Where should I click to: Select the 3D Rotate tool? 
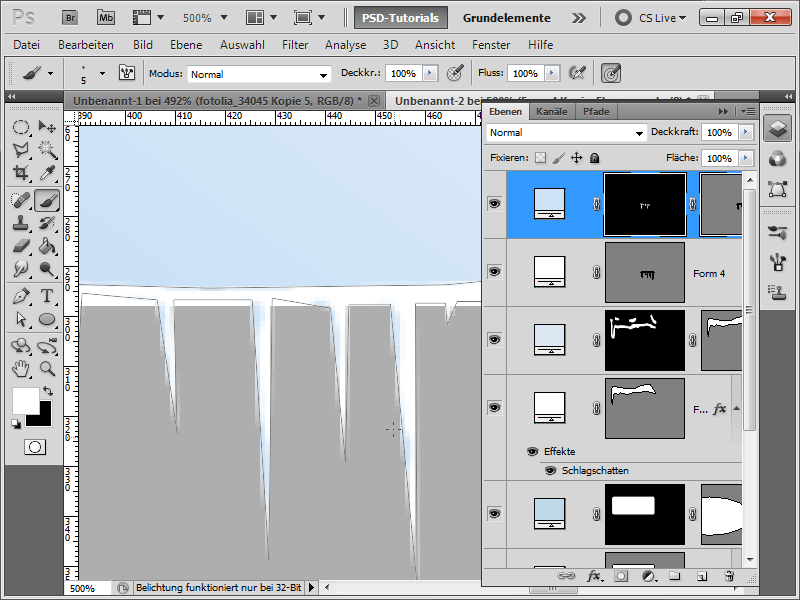click(21, 346)
